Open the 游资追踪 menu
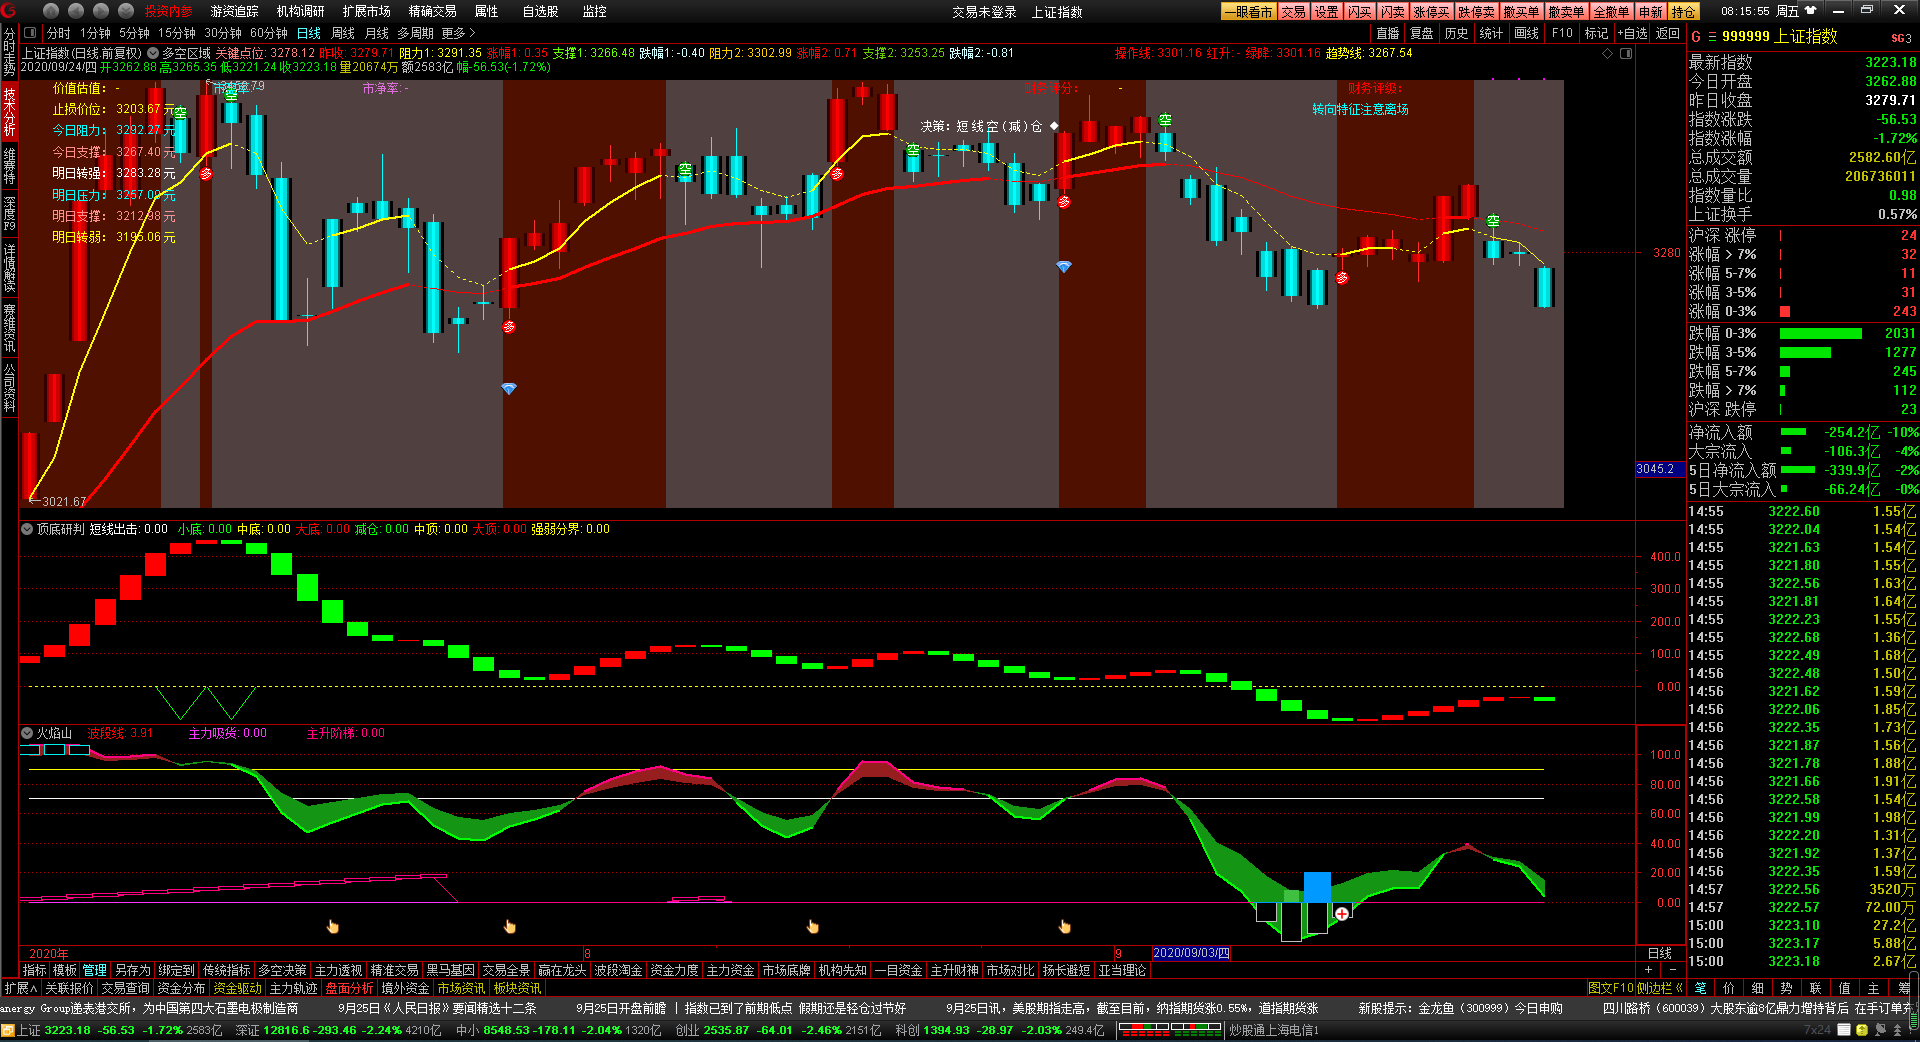This screenshot has height=1042, width=1920. 234,11
